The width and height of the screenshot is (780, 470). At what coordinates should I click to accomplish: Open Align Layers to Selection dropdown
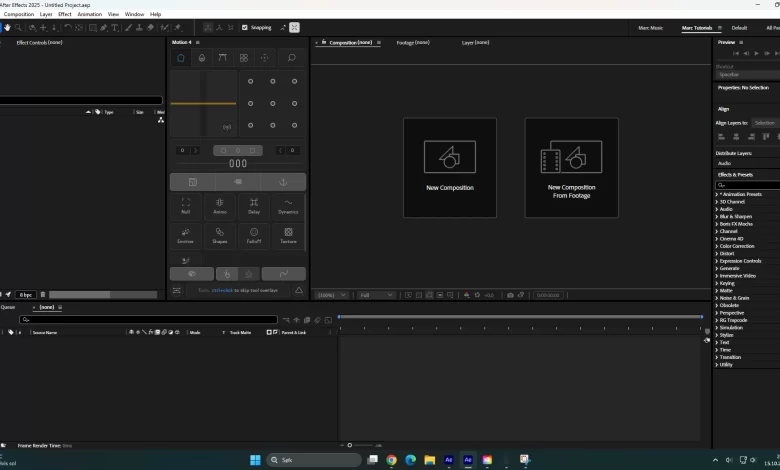point(765,123)
